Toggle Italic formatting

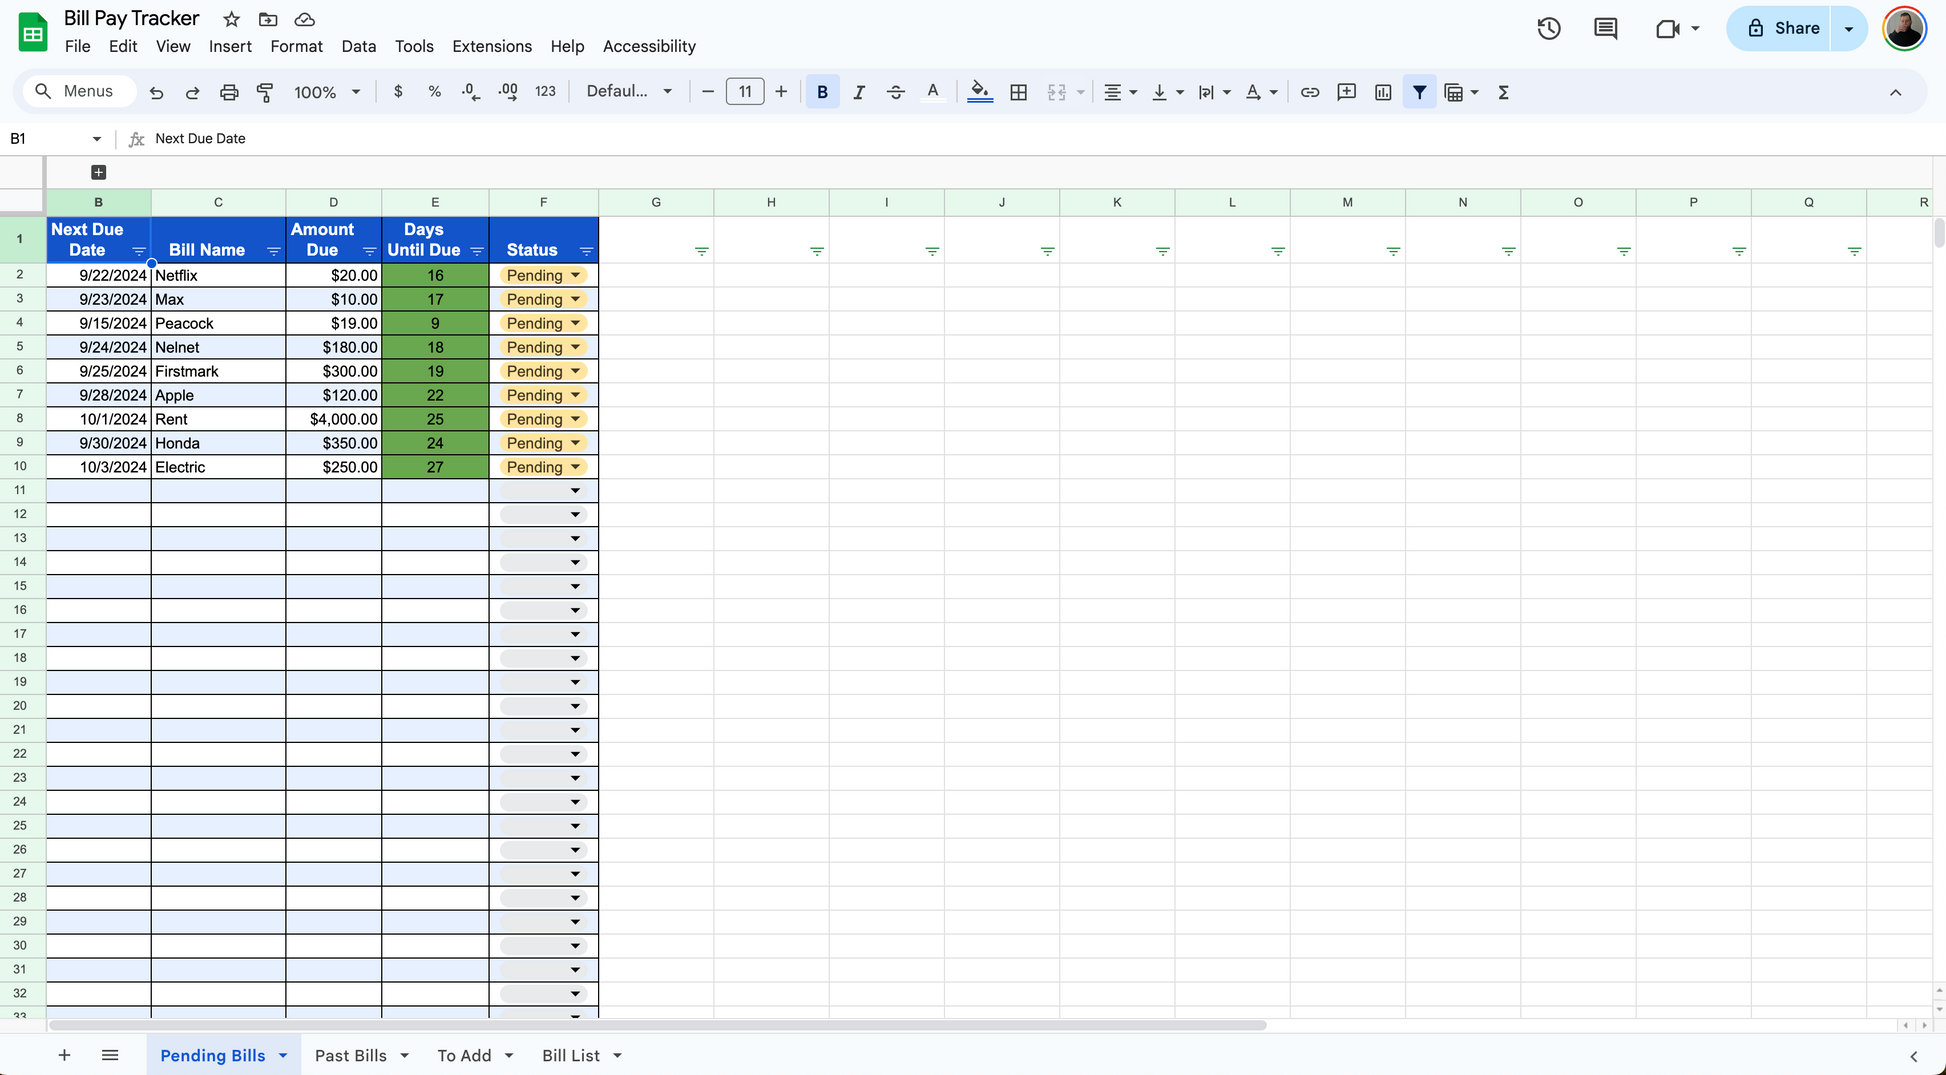click(x=858, y=92)
